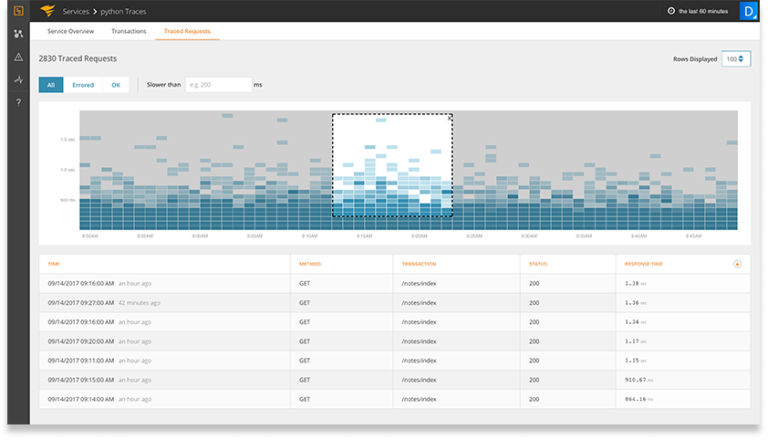Open the Rows Displayed dropdown
The width and height of the screenshot is (768, 440).
pos(736,59)
